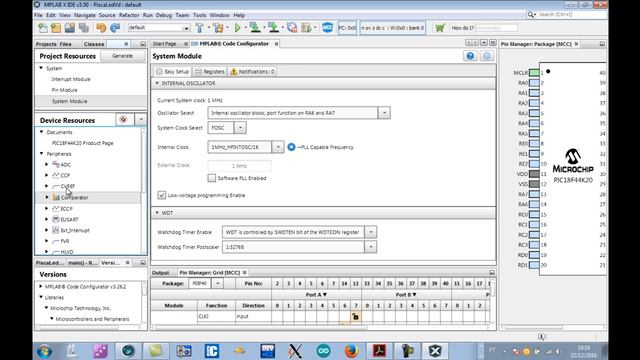Open Arduino from the Windows taskbar
The image size is (640, 360).
324,351
